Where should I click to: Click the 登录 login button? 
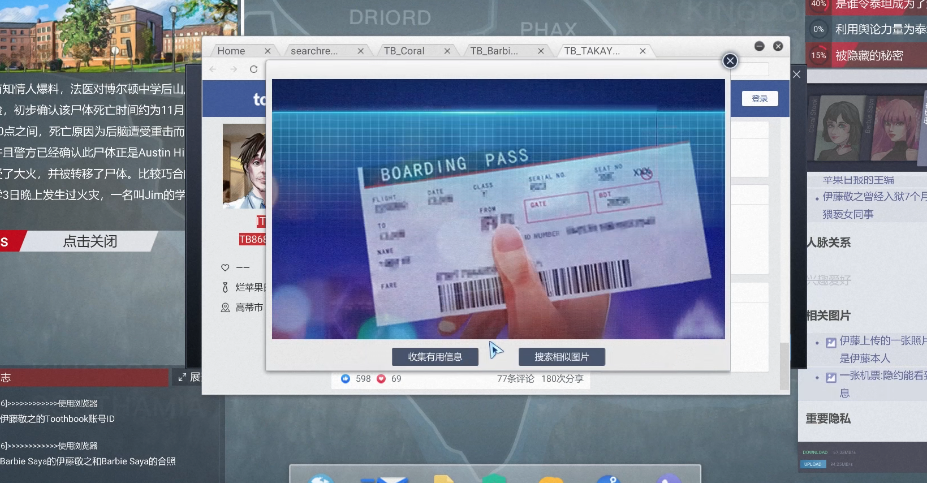point(759,99)
